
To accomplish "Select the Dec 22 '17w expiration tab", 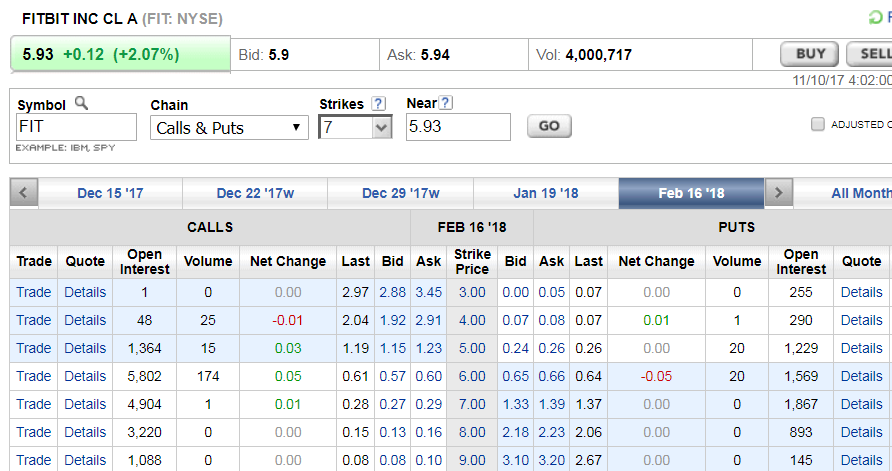I will (255, 193).
